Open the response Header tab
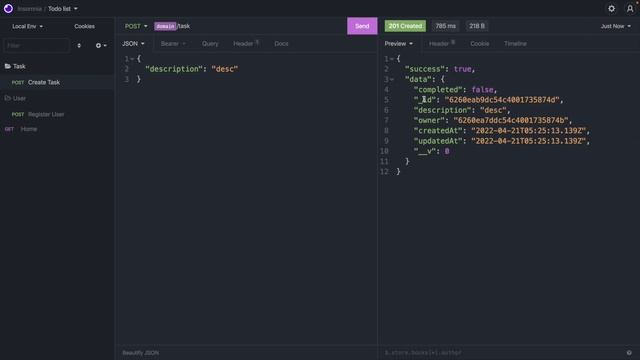 442,44
